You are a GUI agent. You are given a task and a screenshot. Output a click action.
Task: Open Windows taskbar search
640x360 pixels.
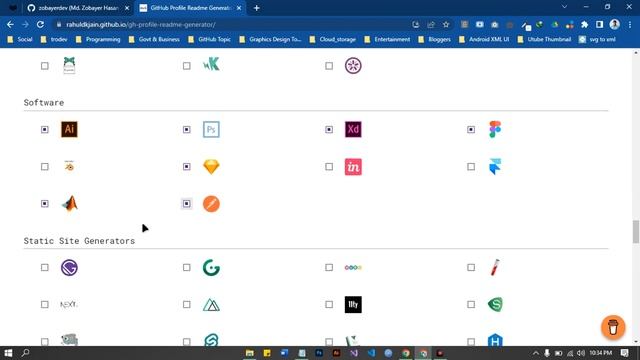(25, 353)
